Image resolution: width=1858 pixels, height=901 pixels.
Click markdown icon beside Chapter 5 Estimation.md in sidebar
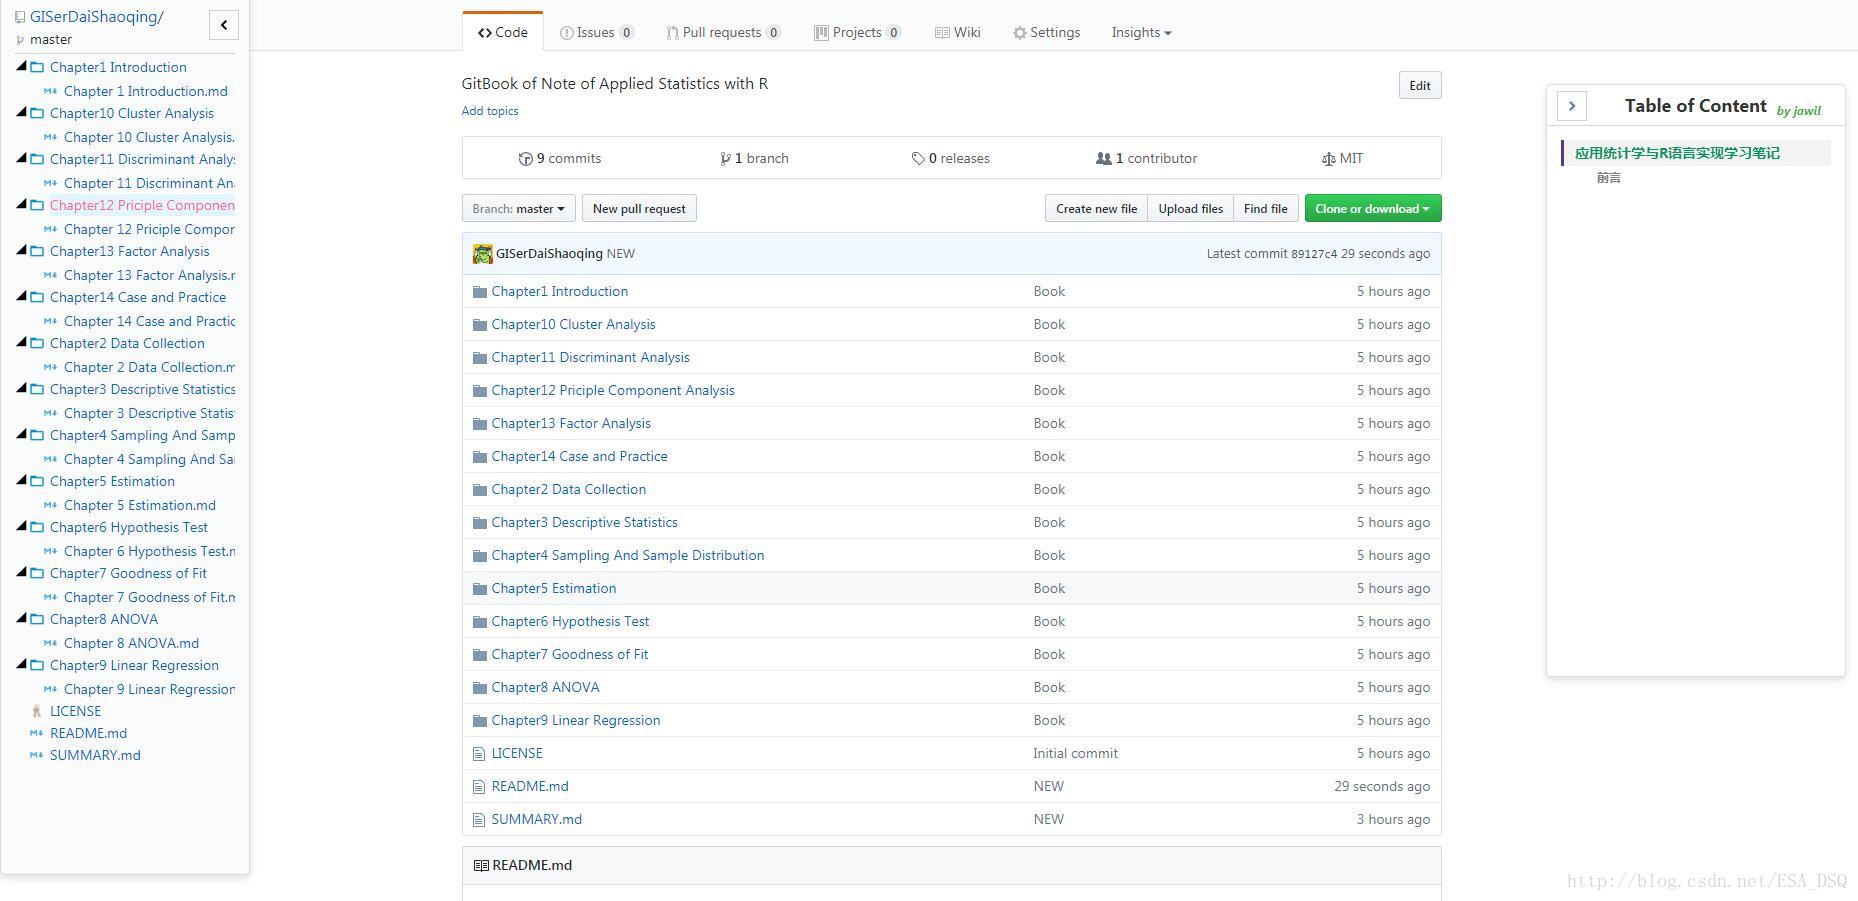[51, 505]
